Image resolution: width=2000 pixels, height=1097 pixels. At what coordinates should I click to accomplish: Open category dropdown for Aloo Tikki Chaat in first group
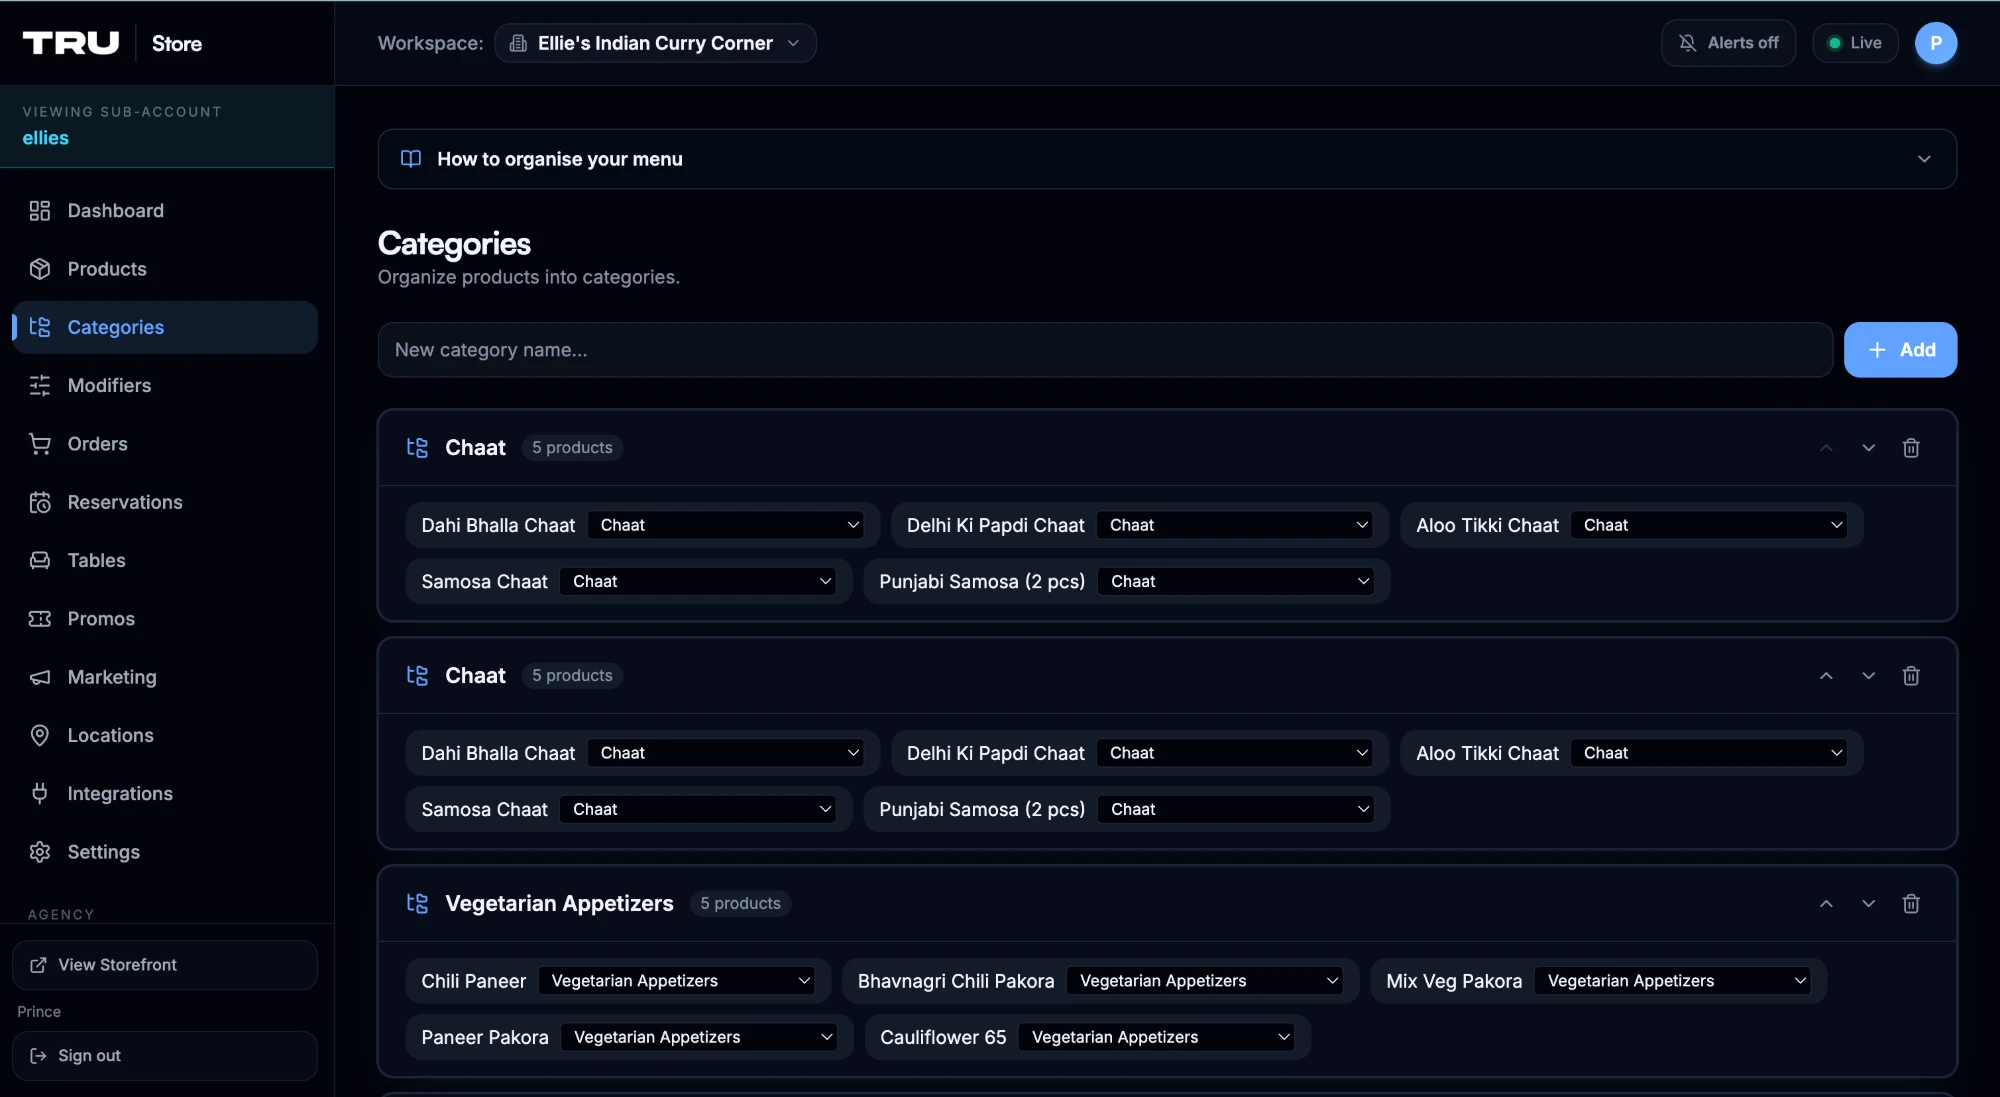[x=1710, y=525]
